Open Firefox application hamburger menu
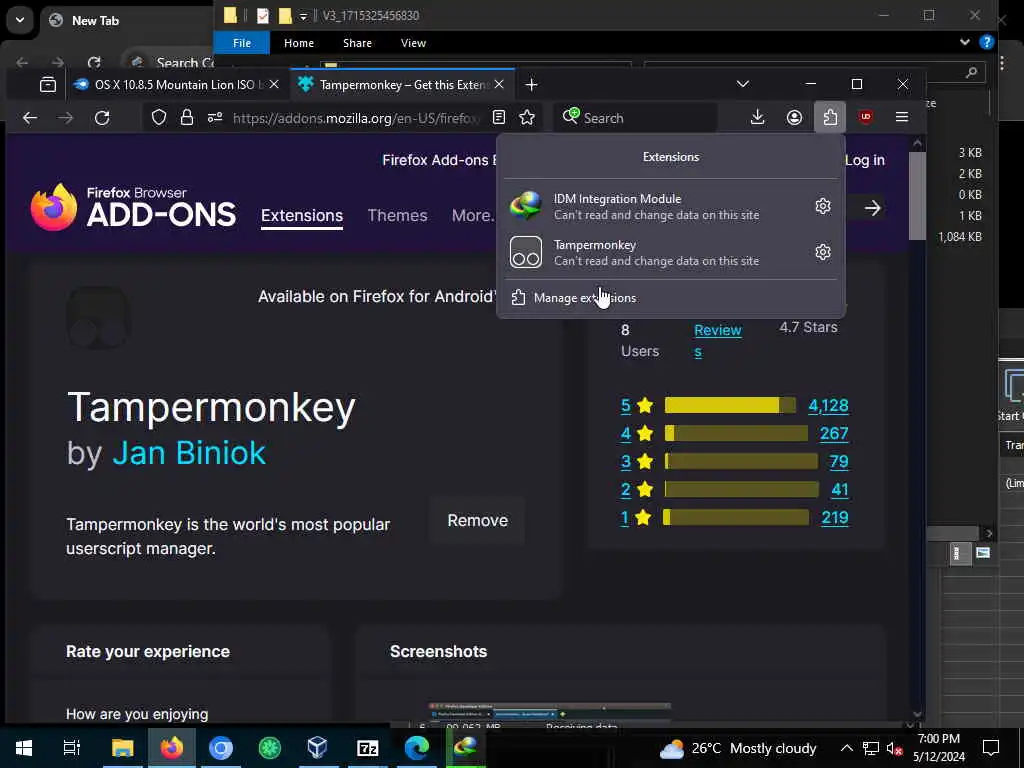This screenshot has height=768, width=1024. [x=902, y=118]
